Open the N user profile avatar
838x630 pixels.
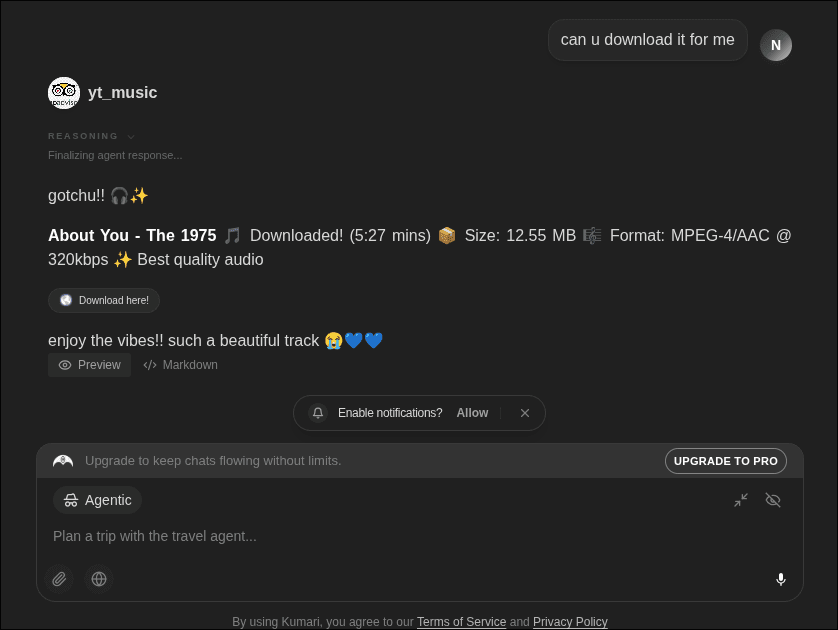(x=775, y=45)
